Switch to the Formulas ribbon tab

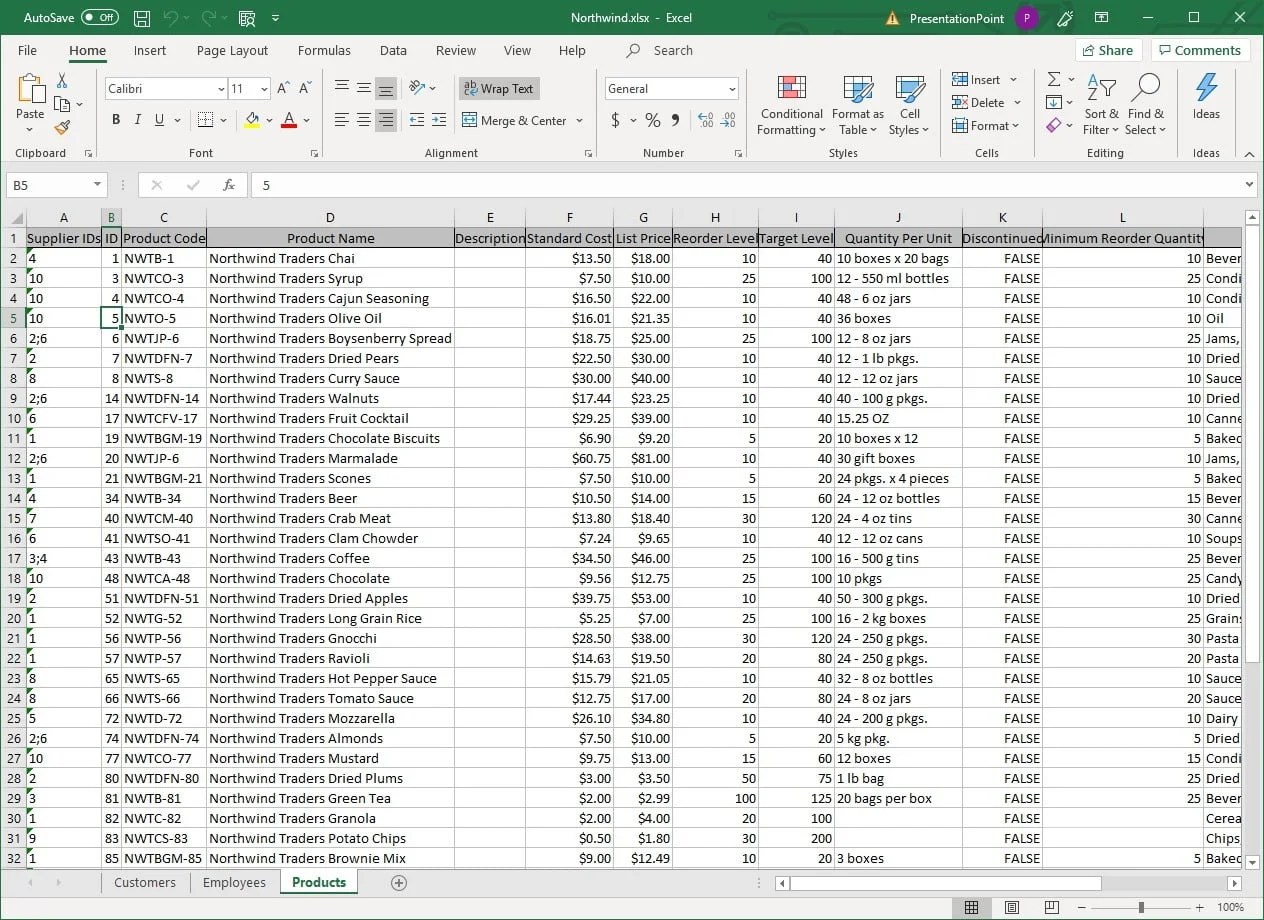pyautogui.click(x=324, y=50)
